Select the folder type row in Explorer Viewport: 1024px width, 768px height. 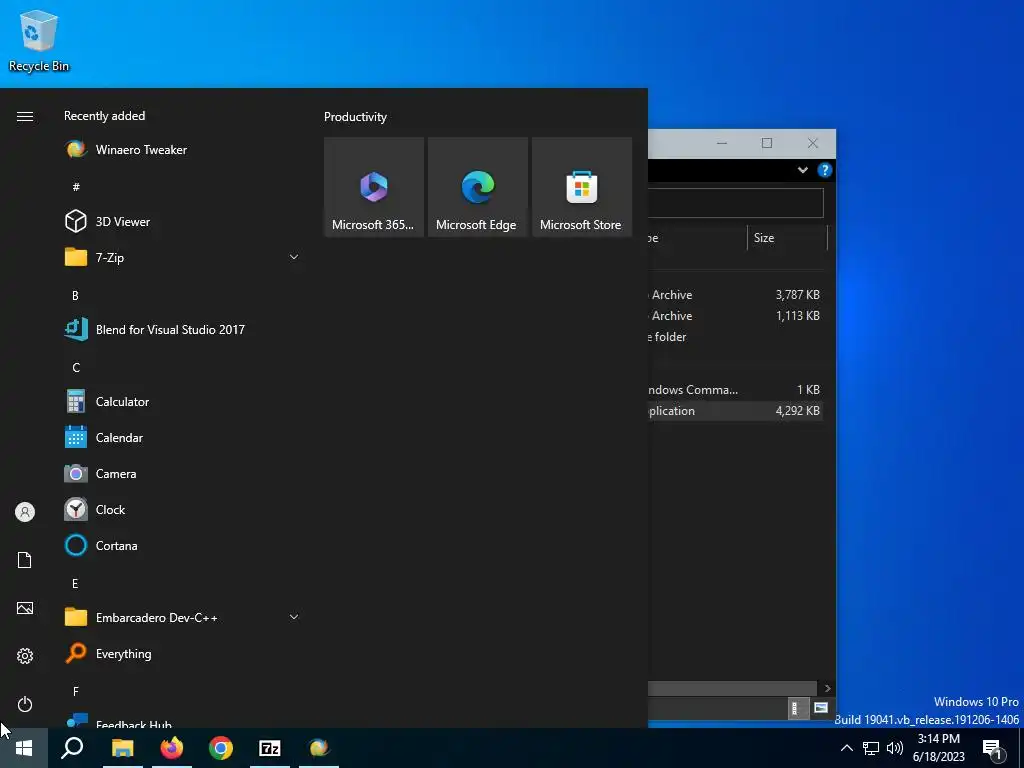735,337
